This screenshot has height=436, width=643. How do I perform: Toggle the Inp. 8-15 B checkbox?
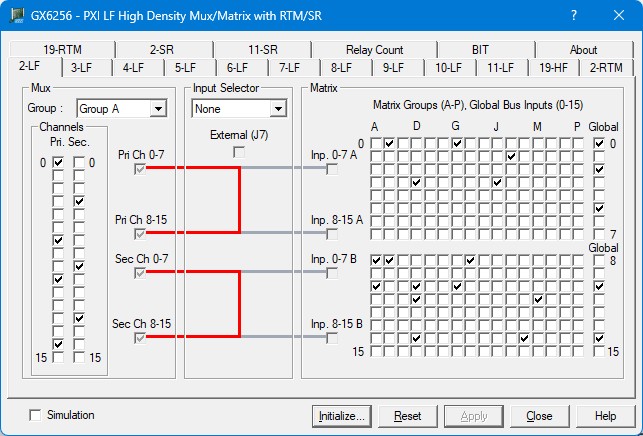332,337
